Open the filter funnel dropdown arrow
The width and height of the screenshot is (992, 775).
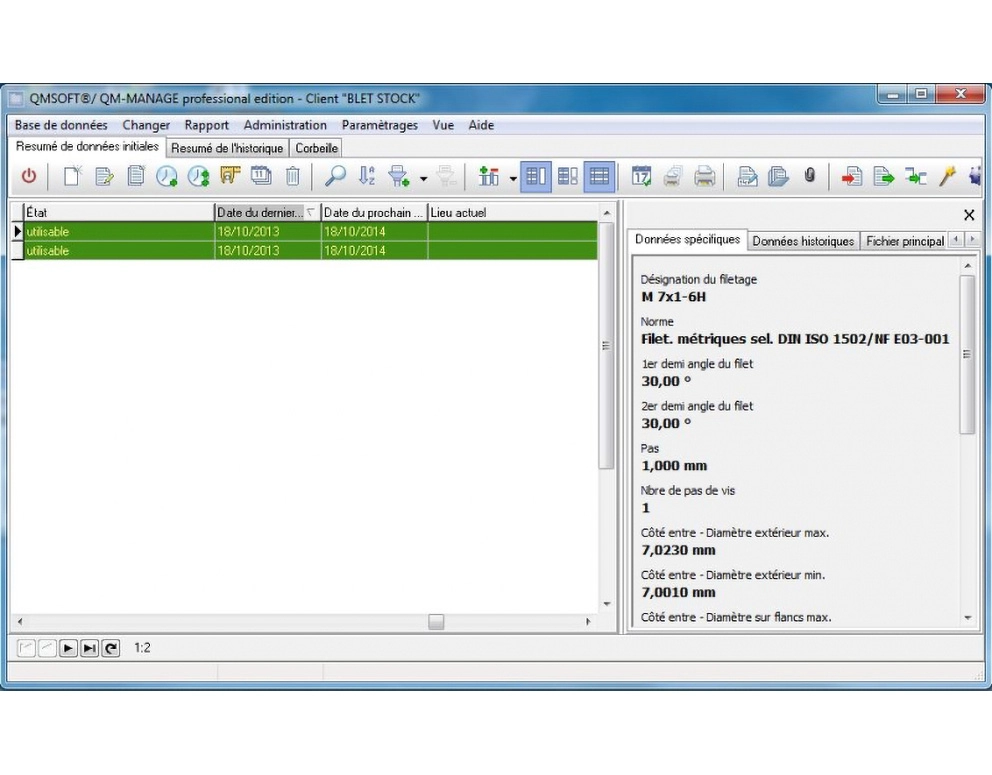point(423,179)
